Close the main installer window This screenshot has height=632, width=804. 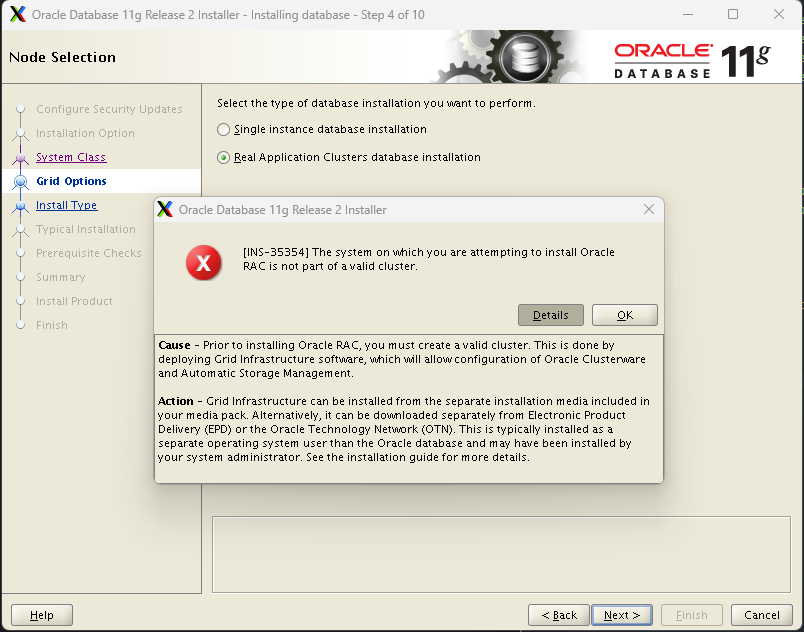pos(779,14)
